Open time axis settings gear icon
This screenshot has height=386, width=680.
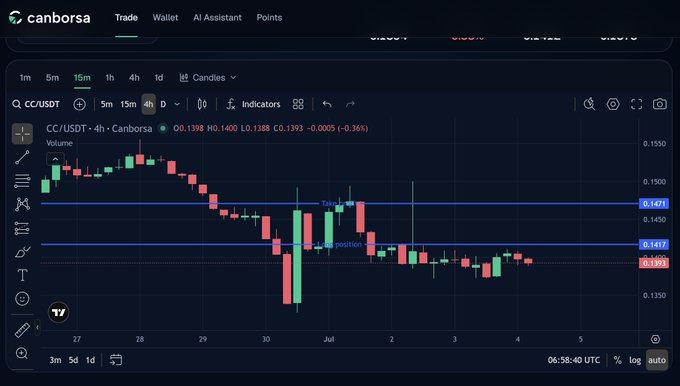click(655, 339)
